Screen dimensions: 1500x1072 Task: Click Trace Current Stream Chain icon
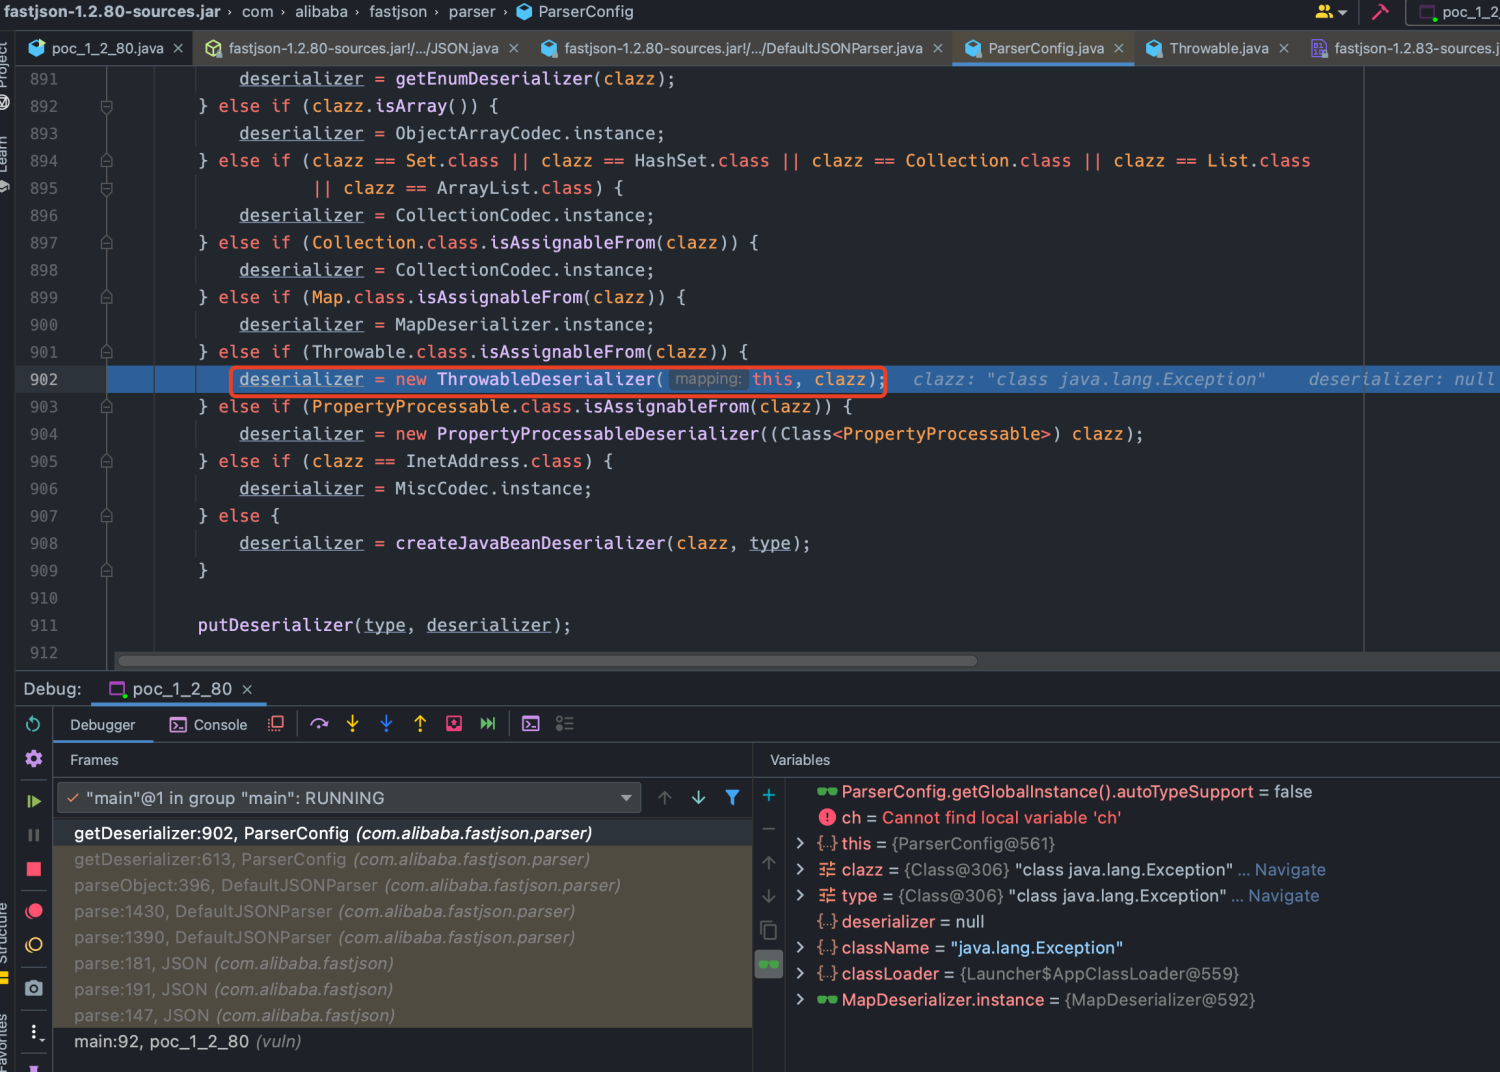tap(565, 724)
